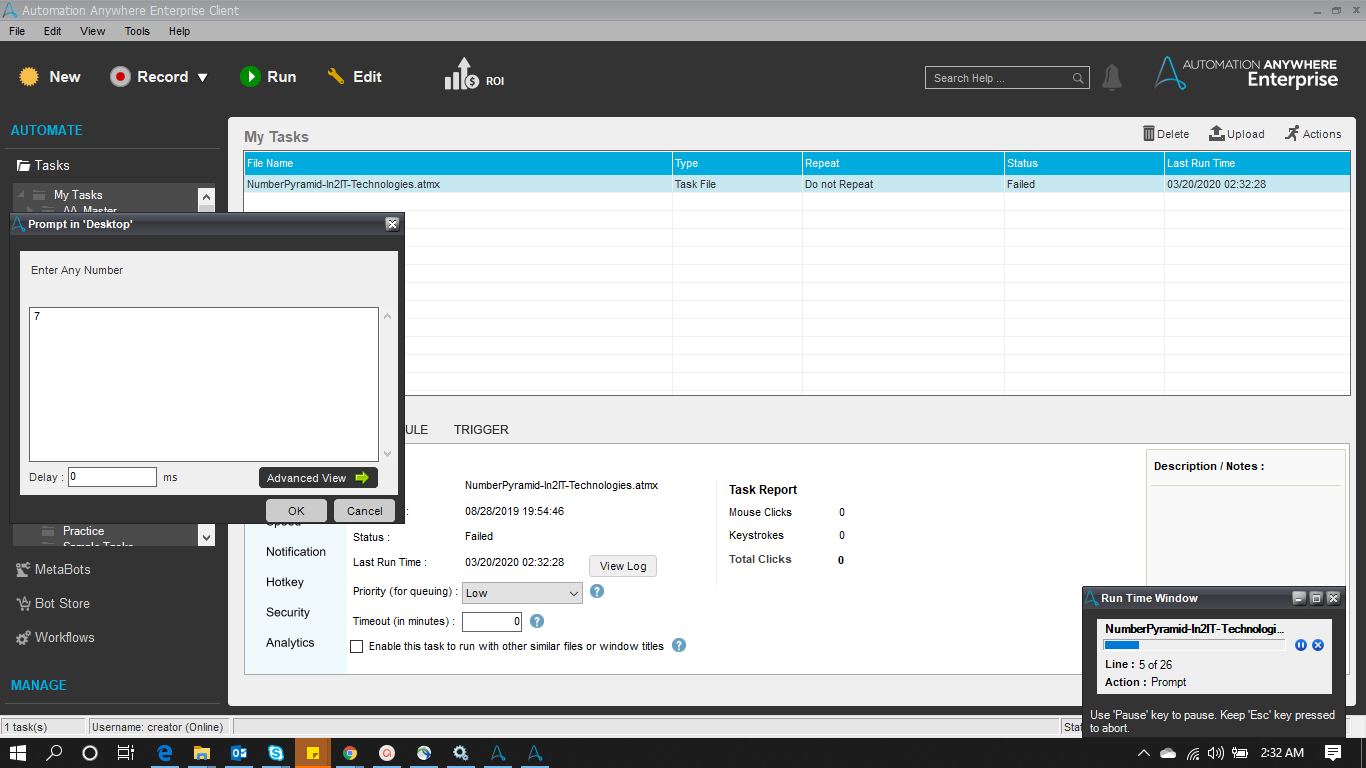Expand the Record dropdown arrow
This screenshot has width=1366, height=768.
(203, 77)
